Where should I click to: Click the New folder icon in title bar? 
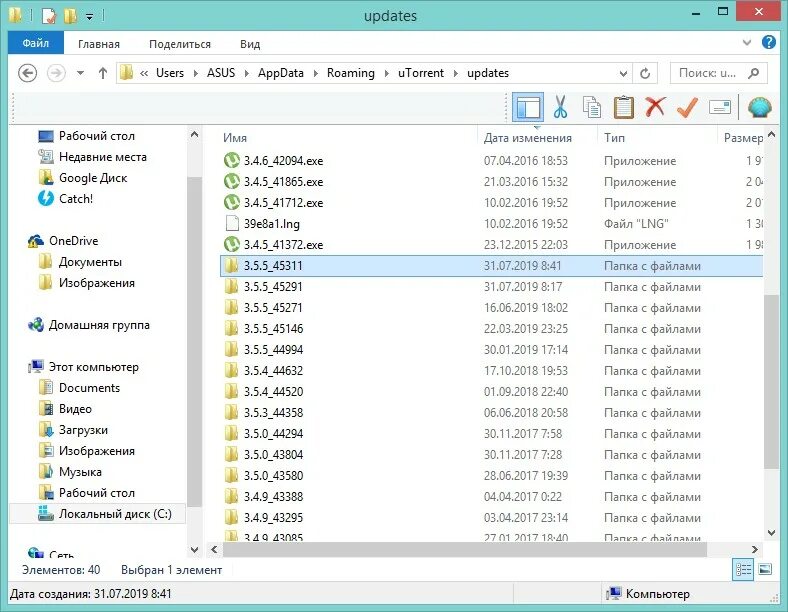[x=70, y=16]
